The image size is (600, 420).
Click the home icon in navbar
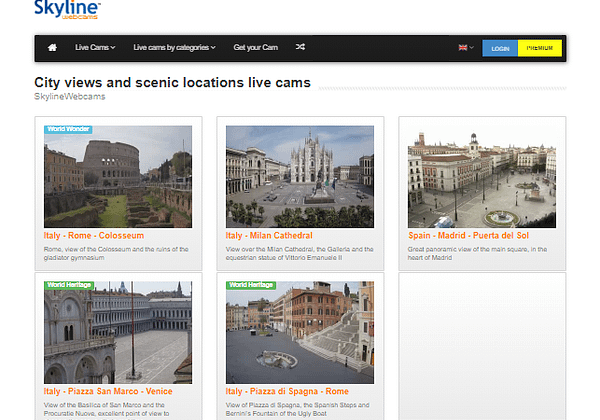point(52,47)
